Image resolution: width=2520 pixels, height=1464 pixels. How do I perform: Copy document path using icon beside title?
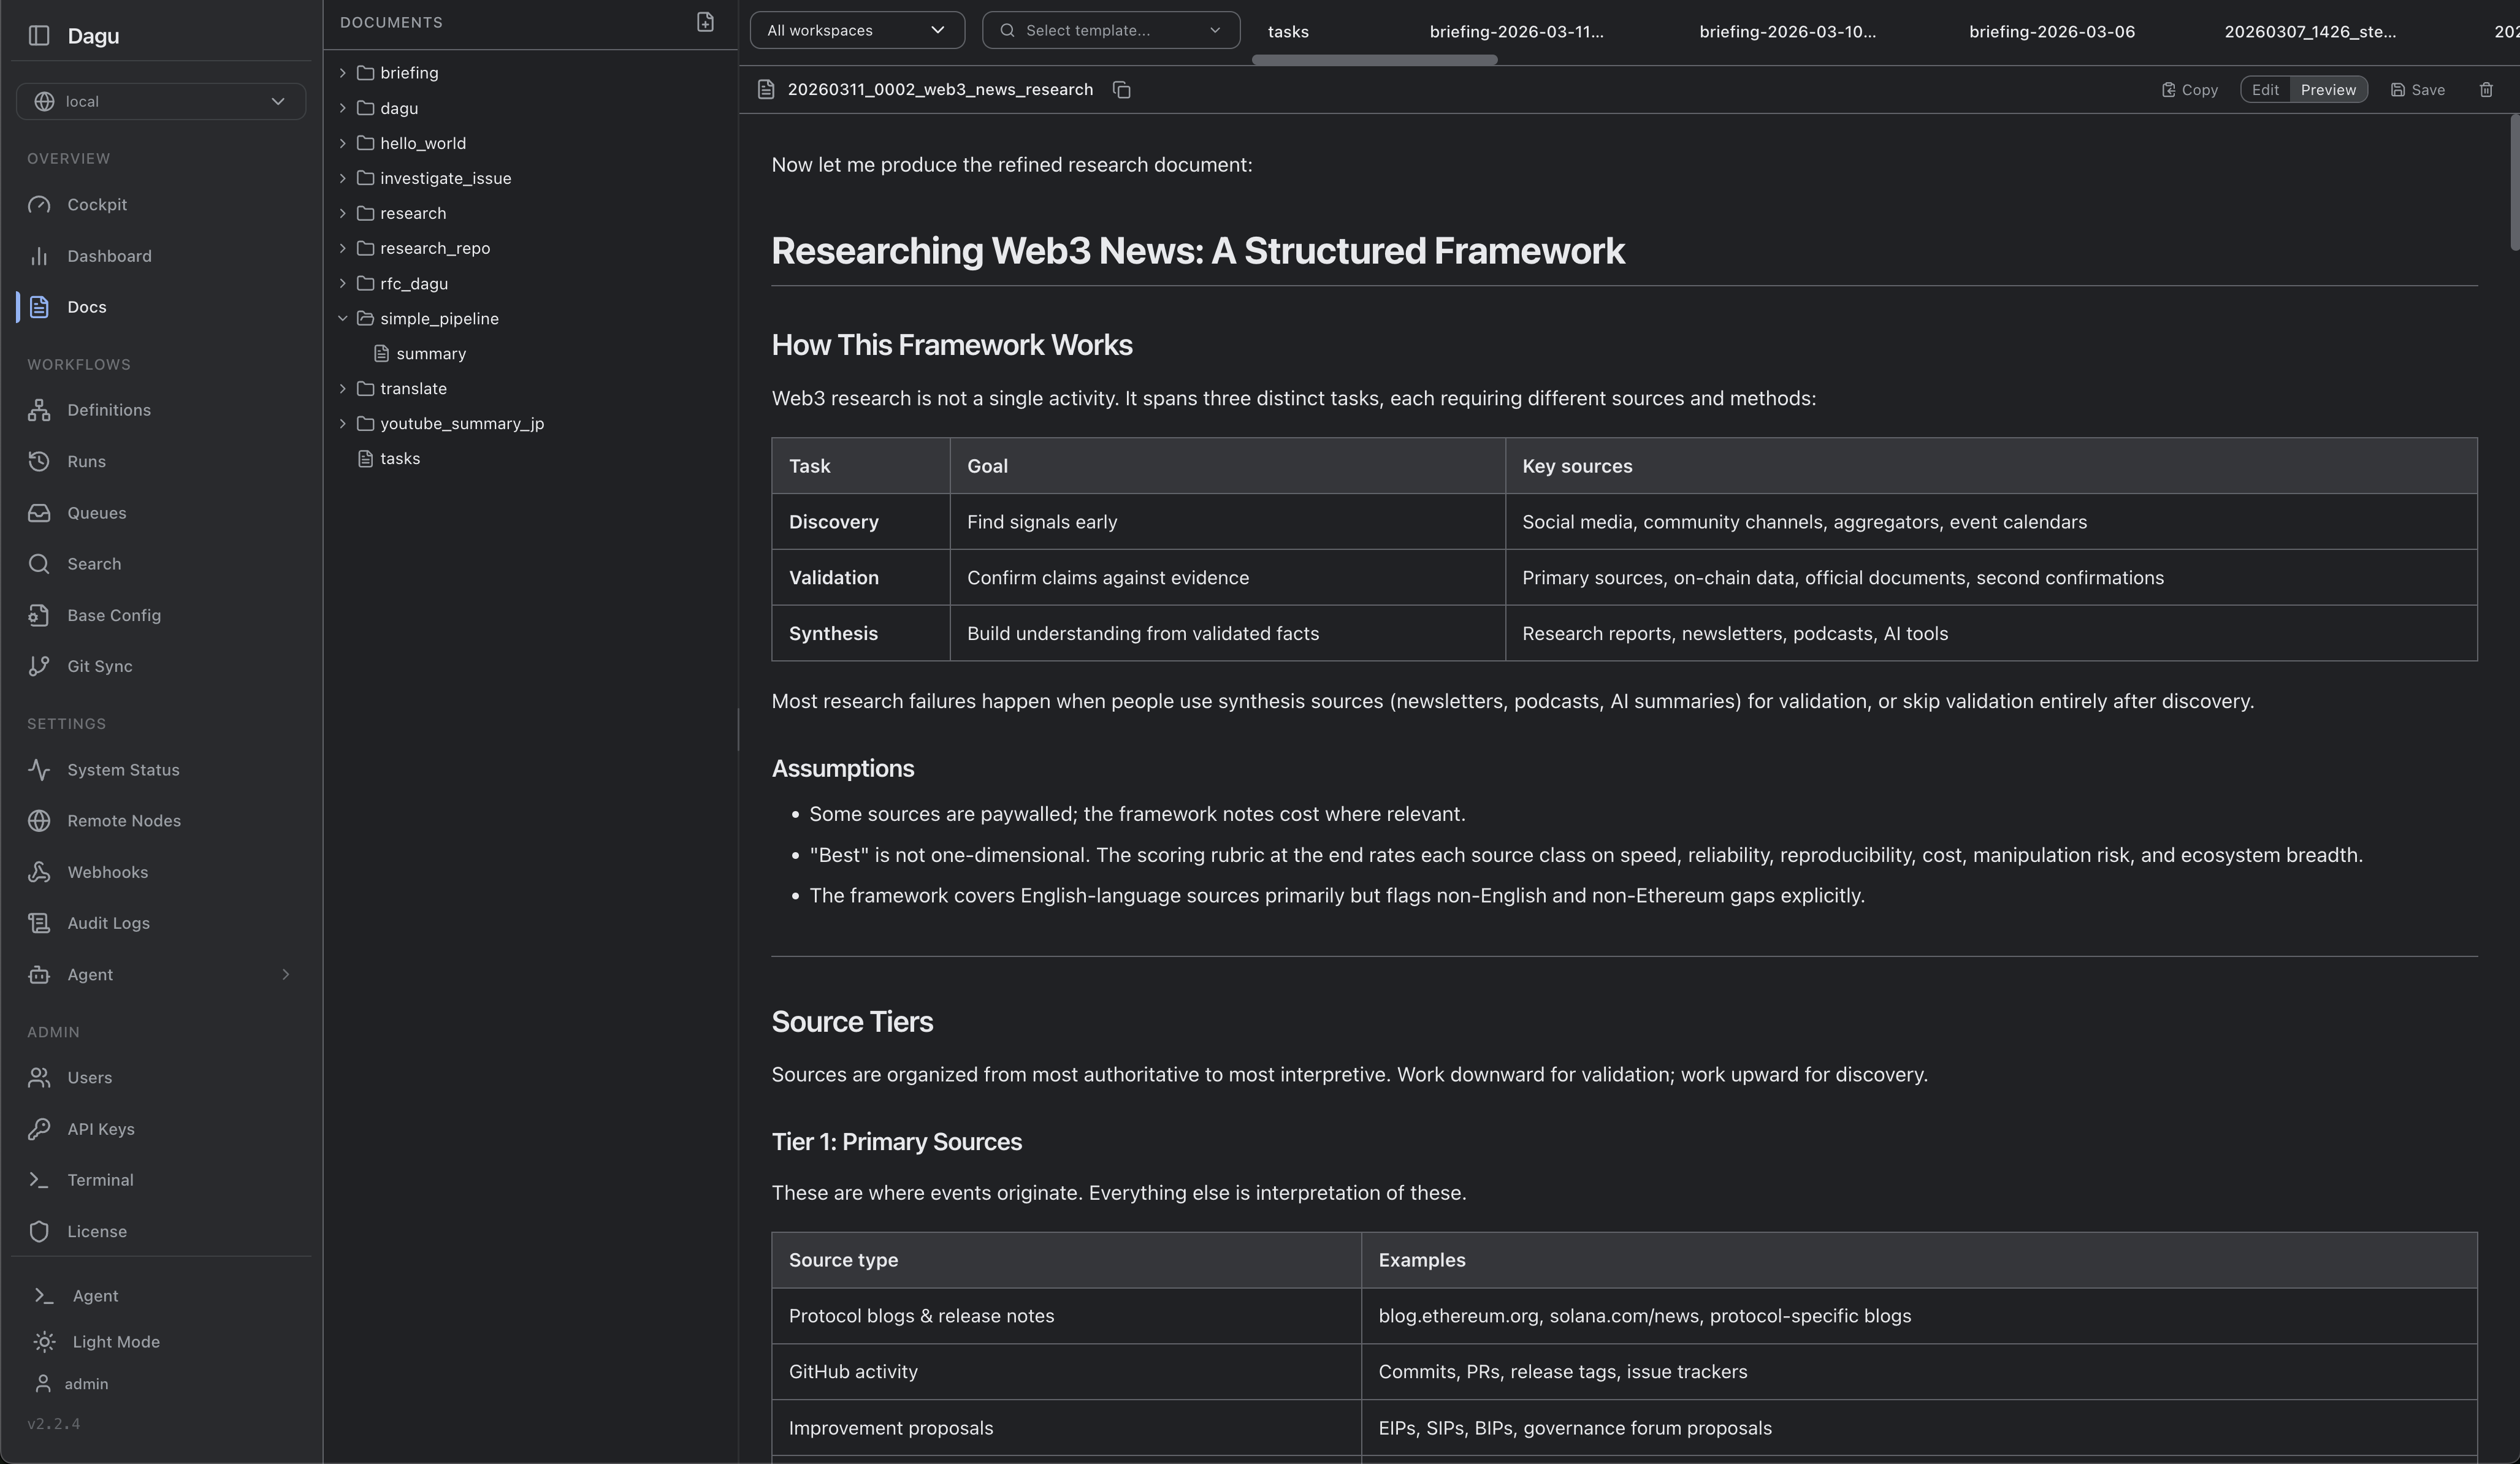[x=1121, y=90]
